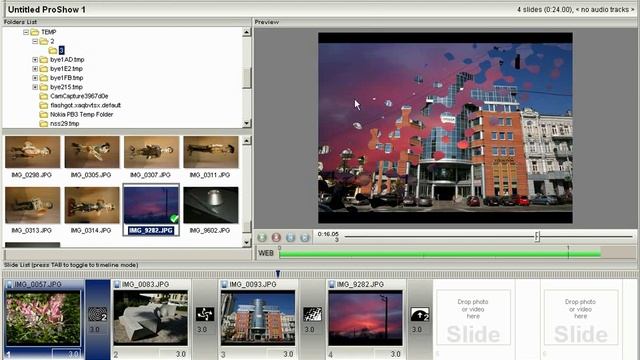Expand the bye1AD.tmp folder
This screenshot has width=640, height=360.
coord(35,60)
